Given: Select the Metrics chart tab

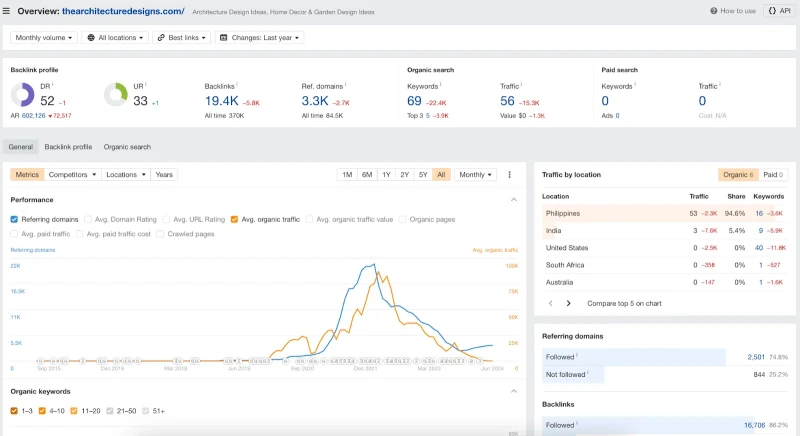Looking at the screenshot, I should (27, 174).
